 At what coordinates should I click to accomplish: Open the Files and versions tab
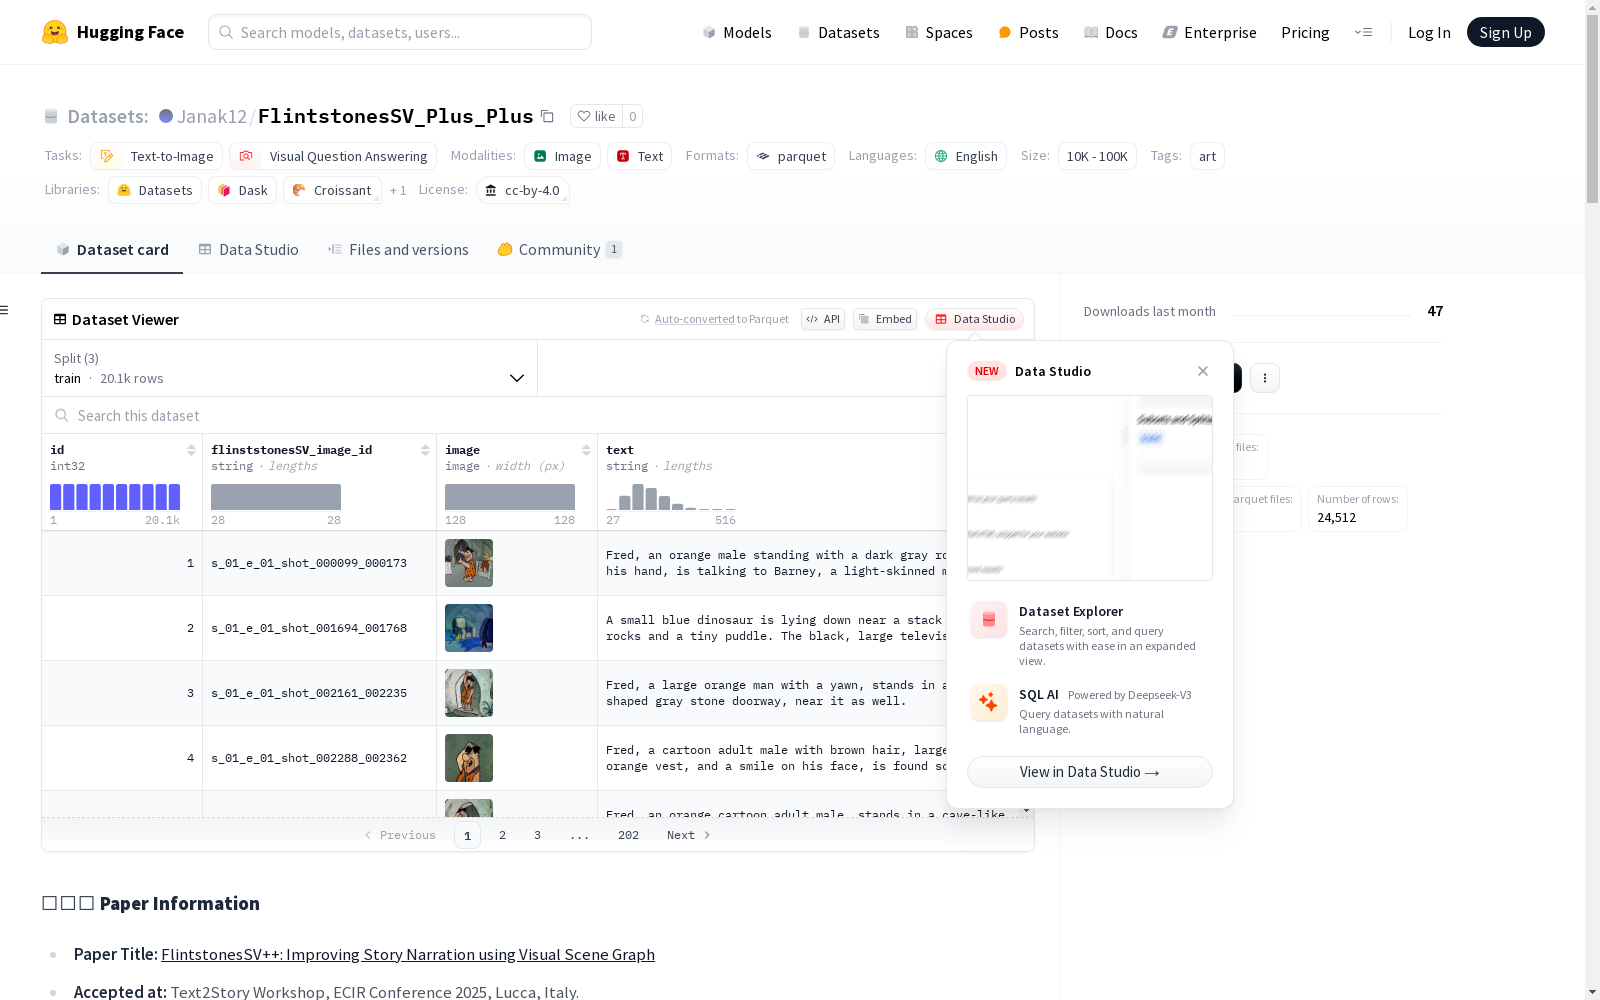click(x=398, y=250)
